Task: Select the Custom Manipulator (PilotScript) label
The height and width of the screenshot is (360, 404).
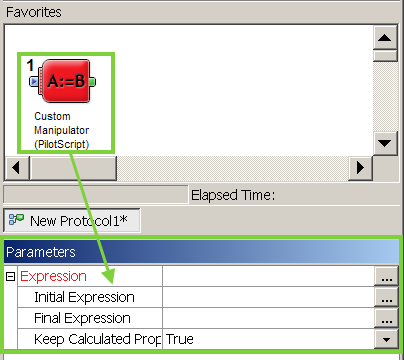Action: pos(62,130)
